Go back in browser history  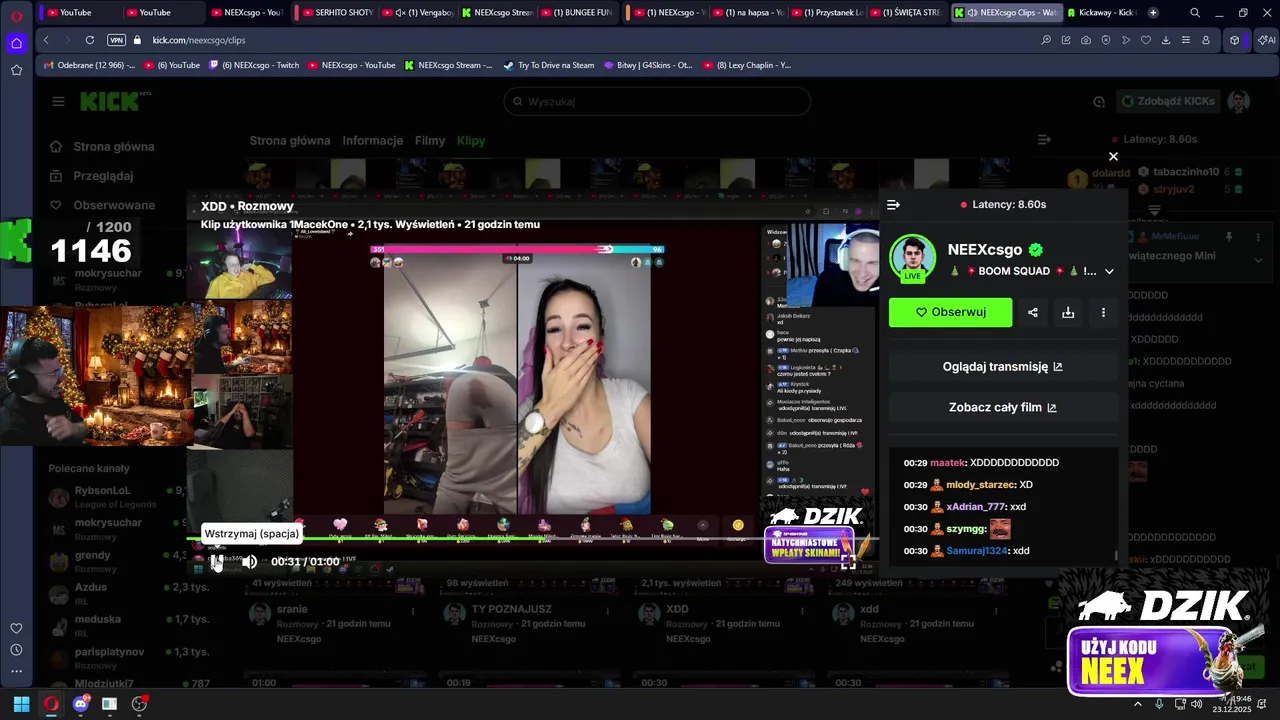[x=46, y=40]
